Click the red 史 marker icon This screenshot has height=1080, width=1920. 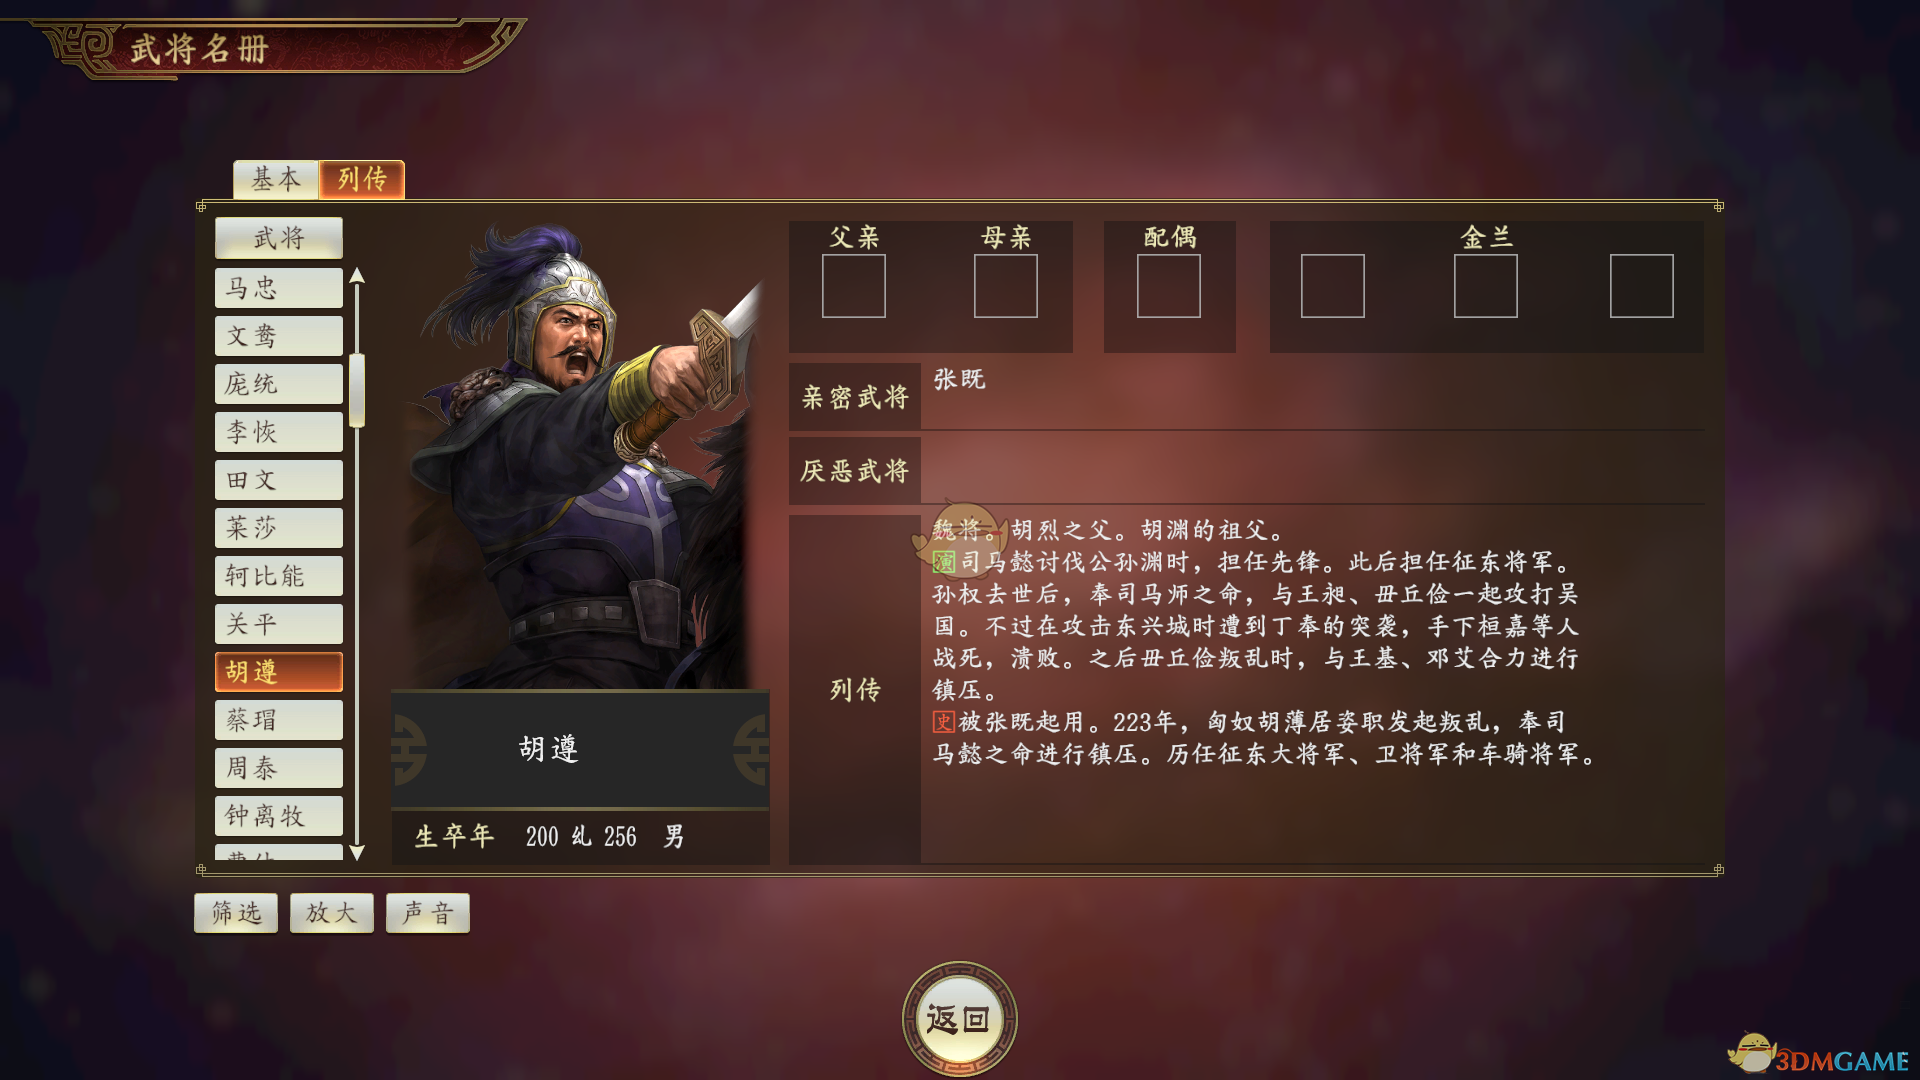click(x=944, y=722)
